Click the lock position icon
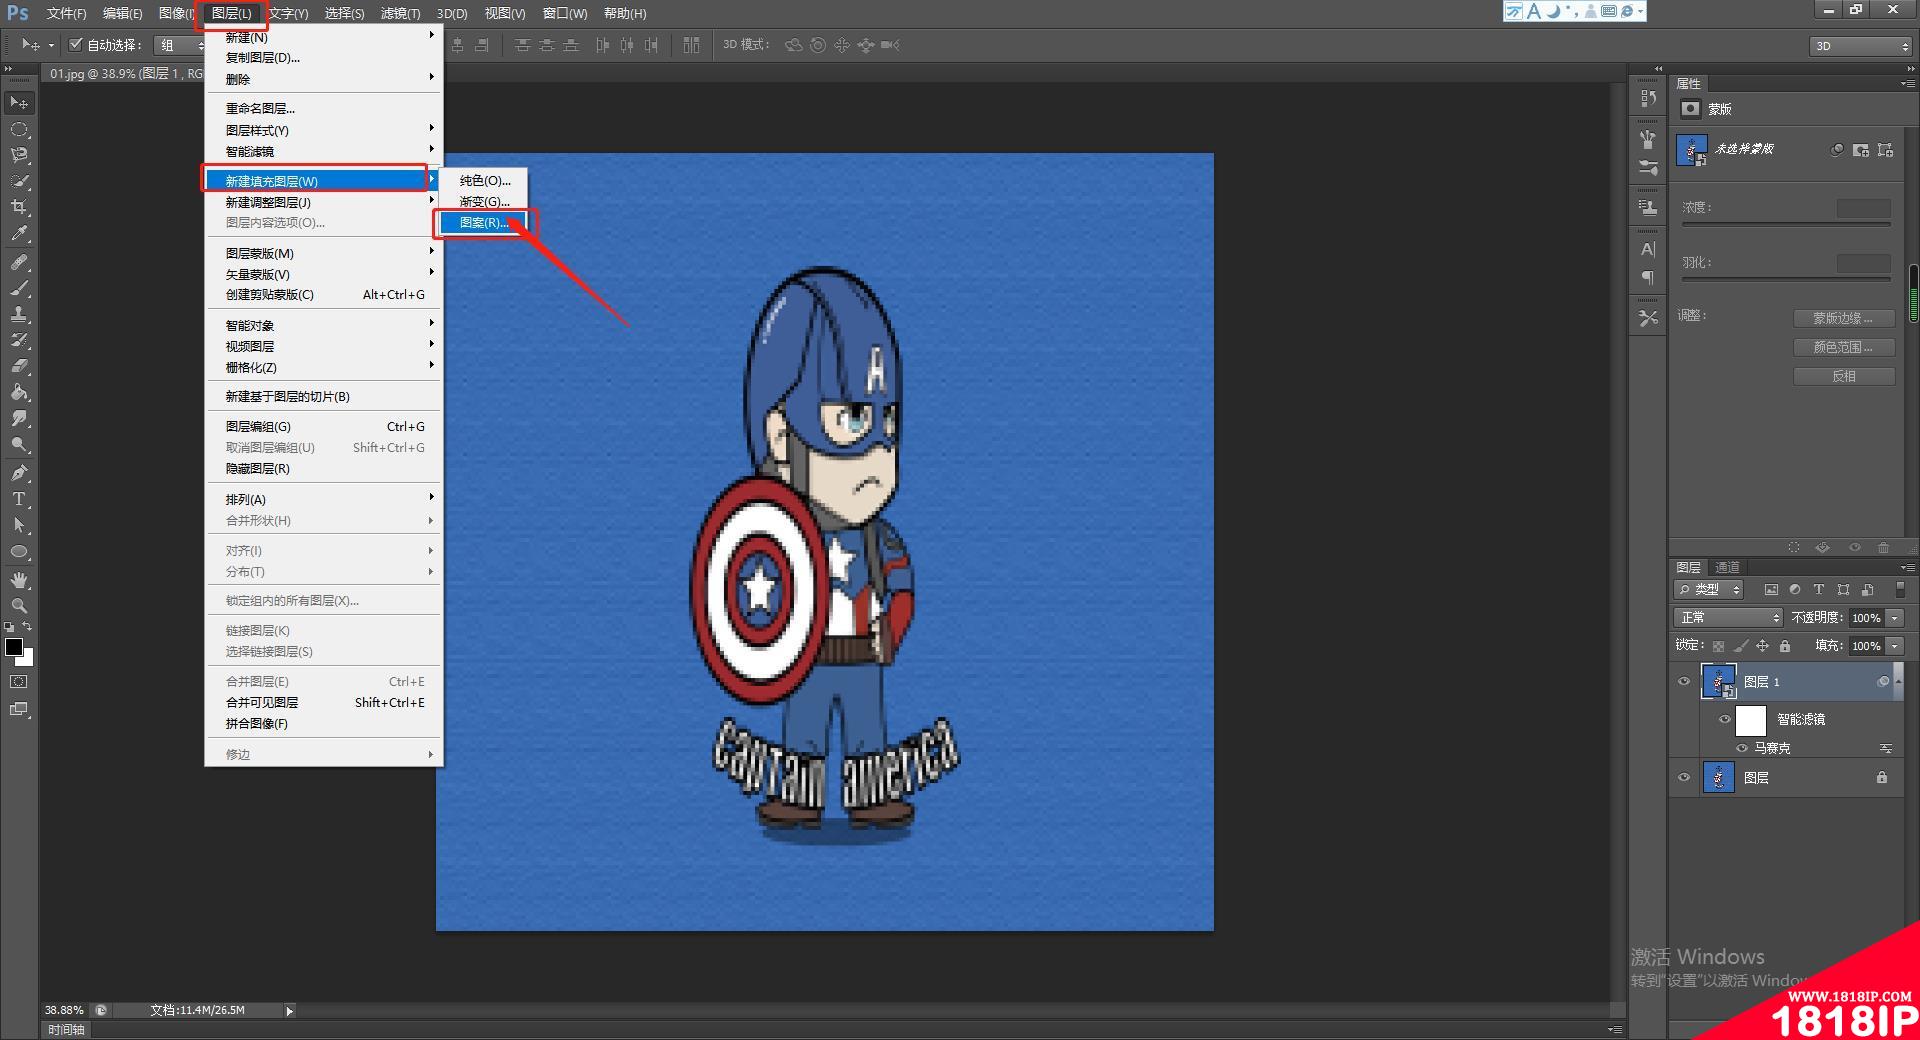 pyautogui.click(x=1763, y=646)
